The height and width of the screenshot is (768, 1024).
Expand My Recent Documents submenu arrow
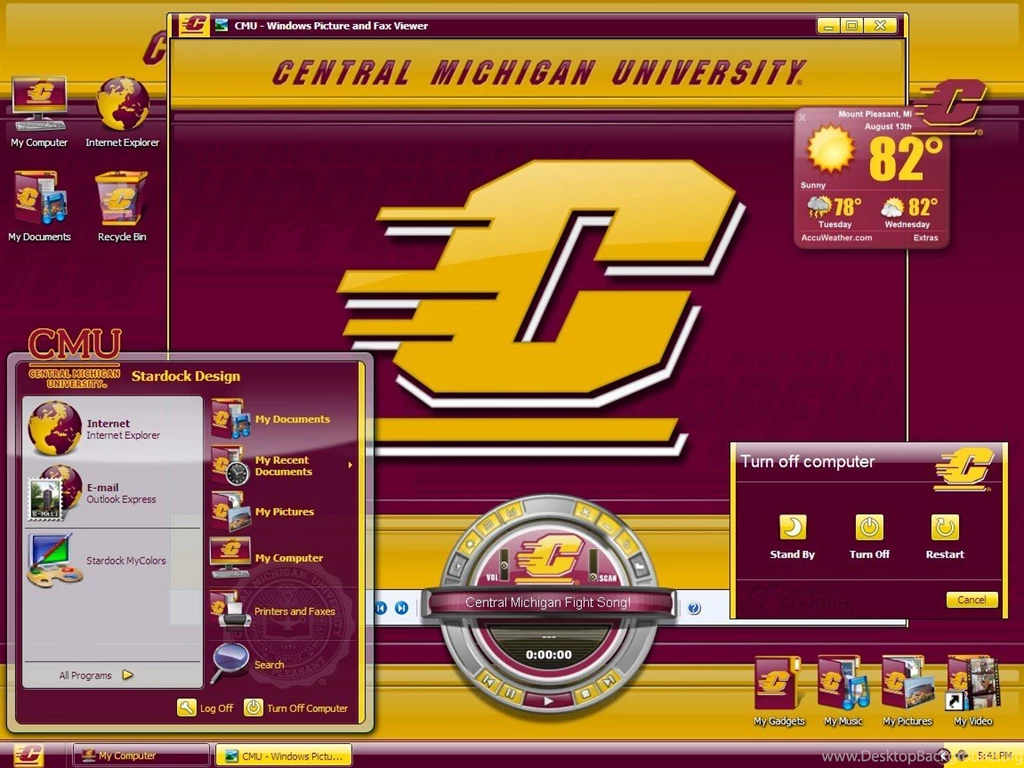[x=350, y=465]
